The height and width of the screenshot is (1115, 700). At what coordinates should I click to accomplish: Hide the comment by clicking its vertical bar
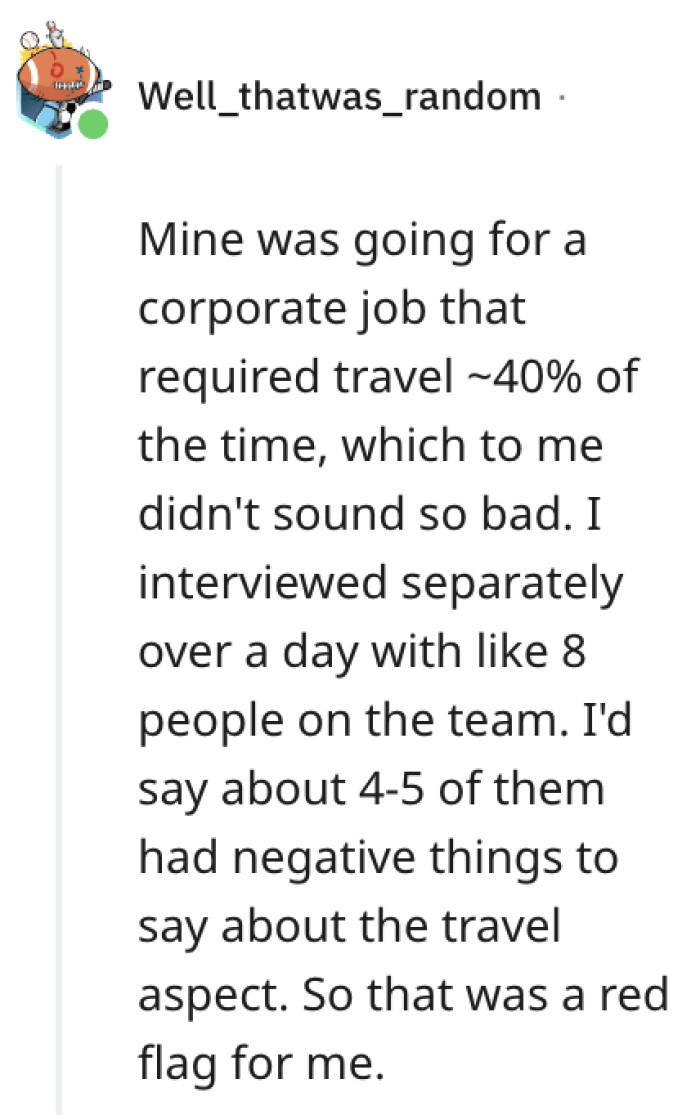pyautogui.click(x=60, y=600)
